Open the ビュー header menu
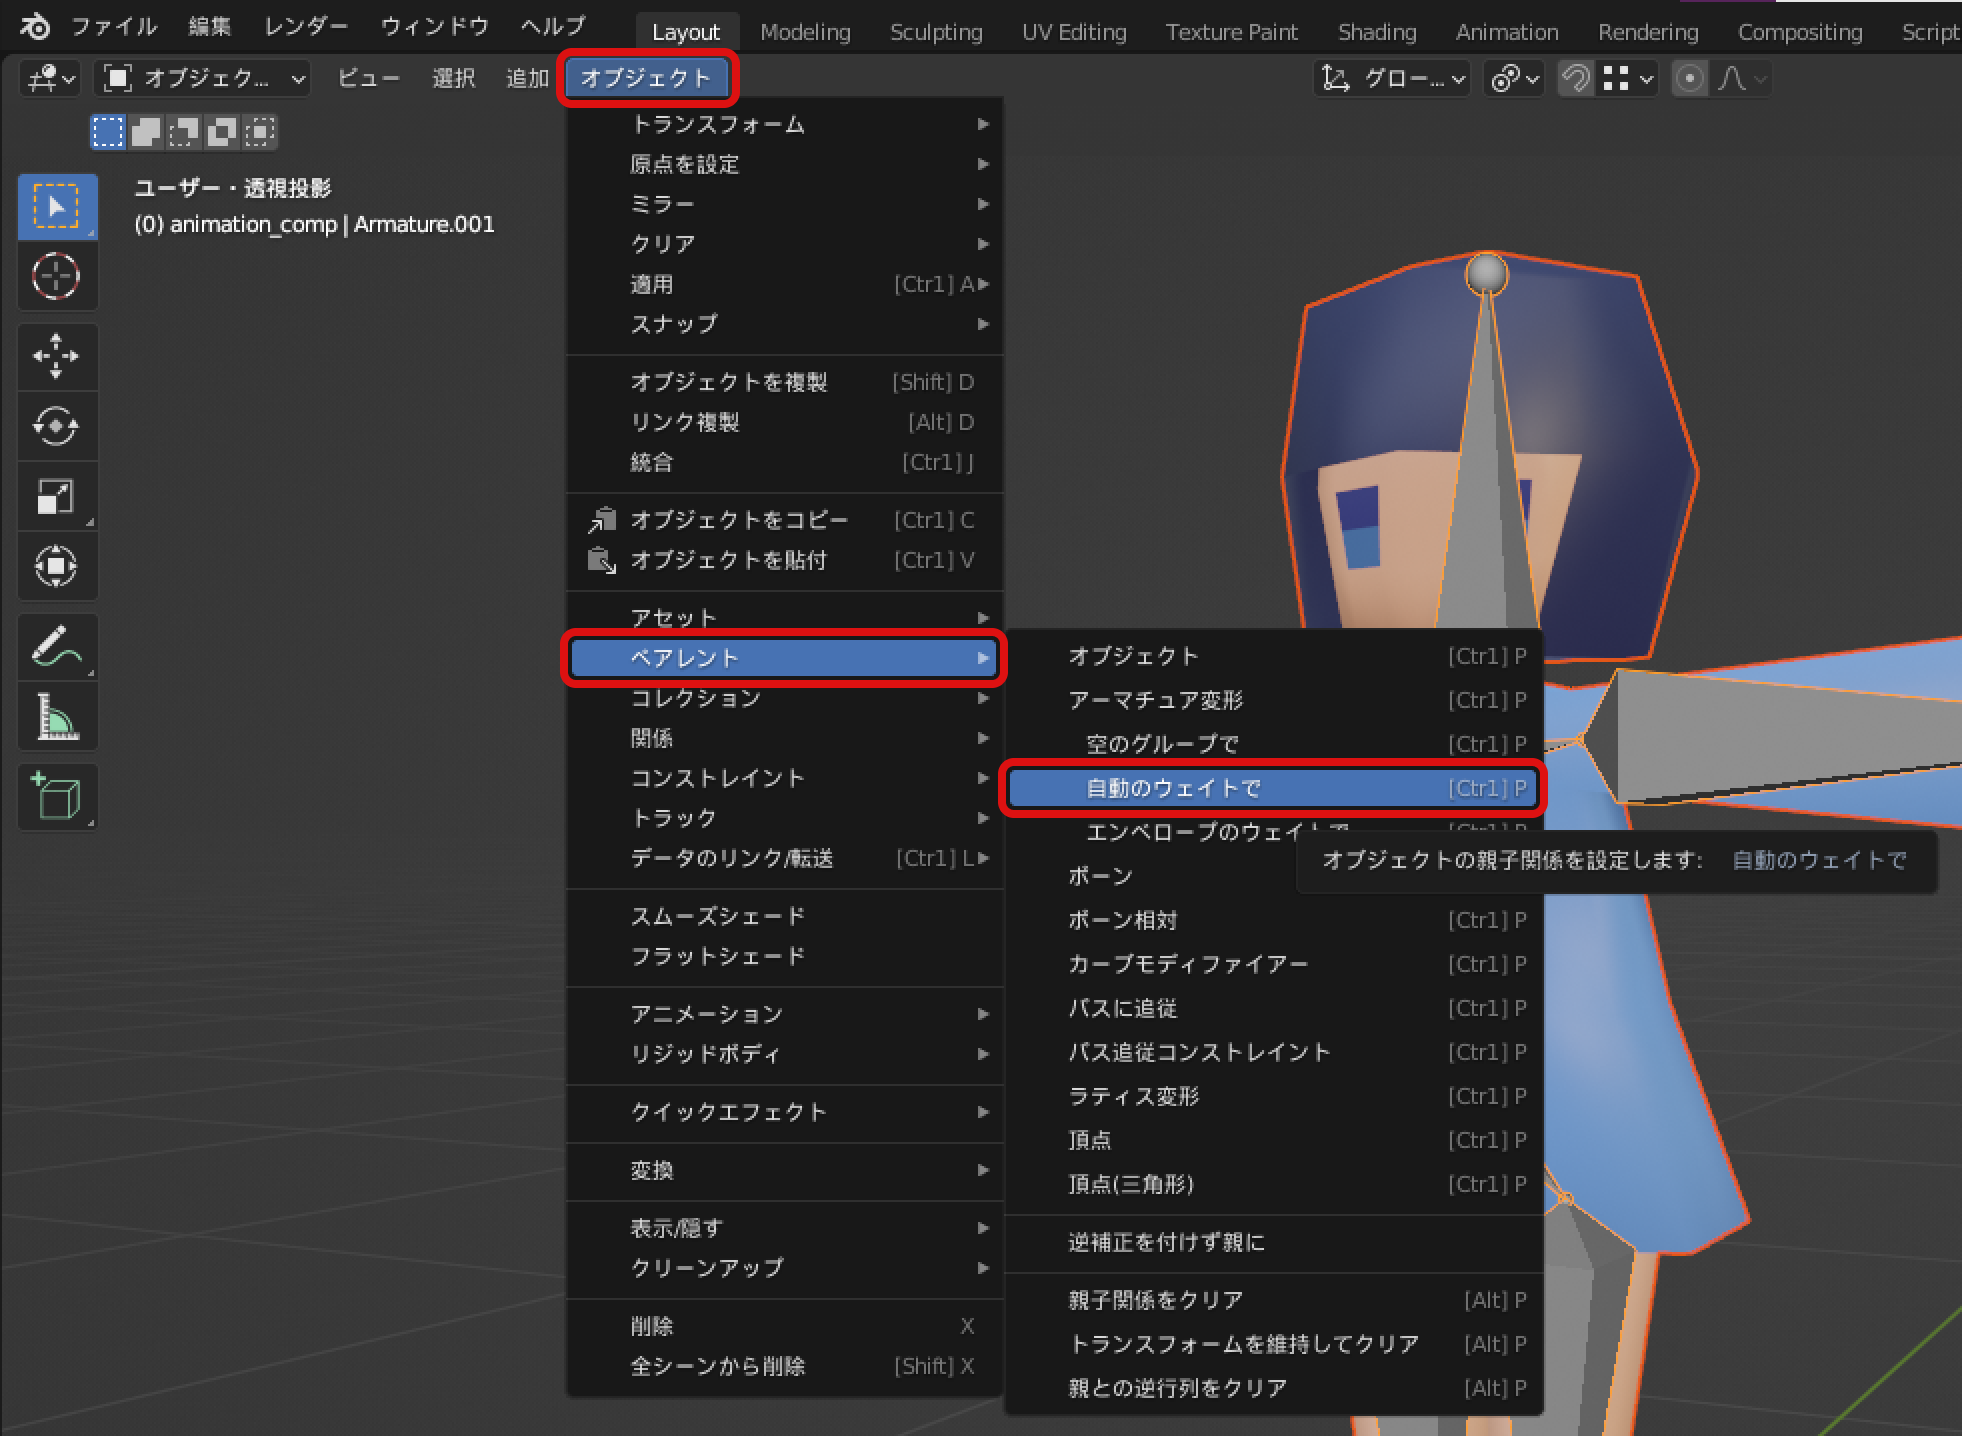Viewport: 1962px width, 1436px height. pos(369,78)
